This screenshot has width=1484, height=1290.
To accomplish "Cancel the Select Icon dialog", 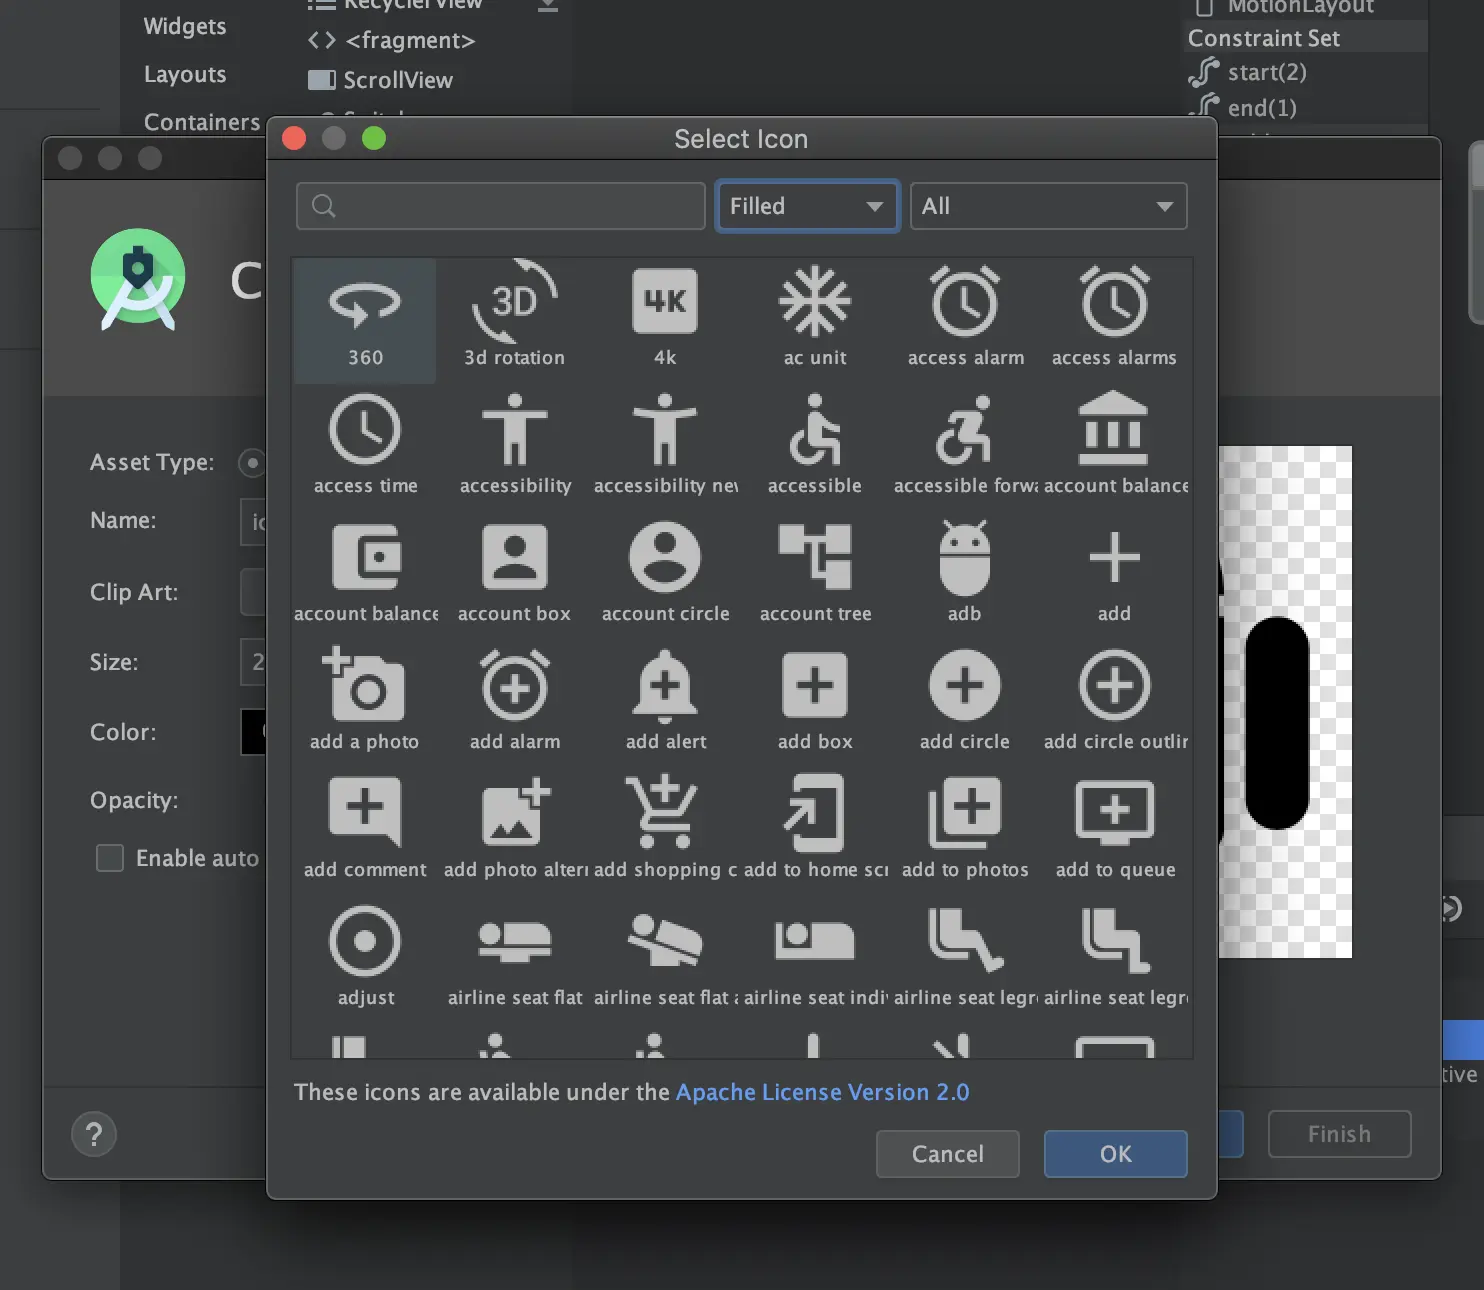I will coord(948,1154).
